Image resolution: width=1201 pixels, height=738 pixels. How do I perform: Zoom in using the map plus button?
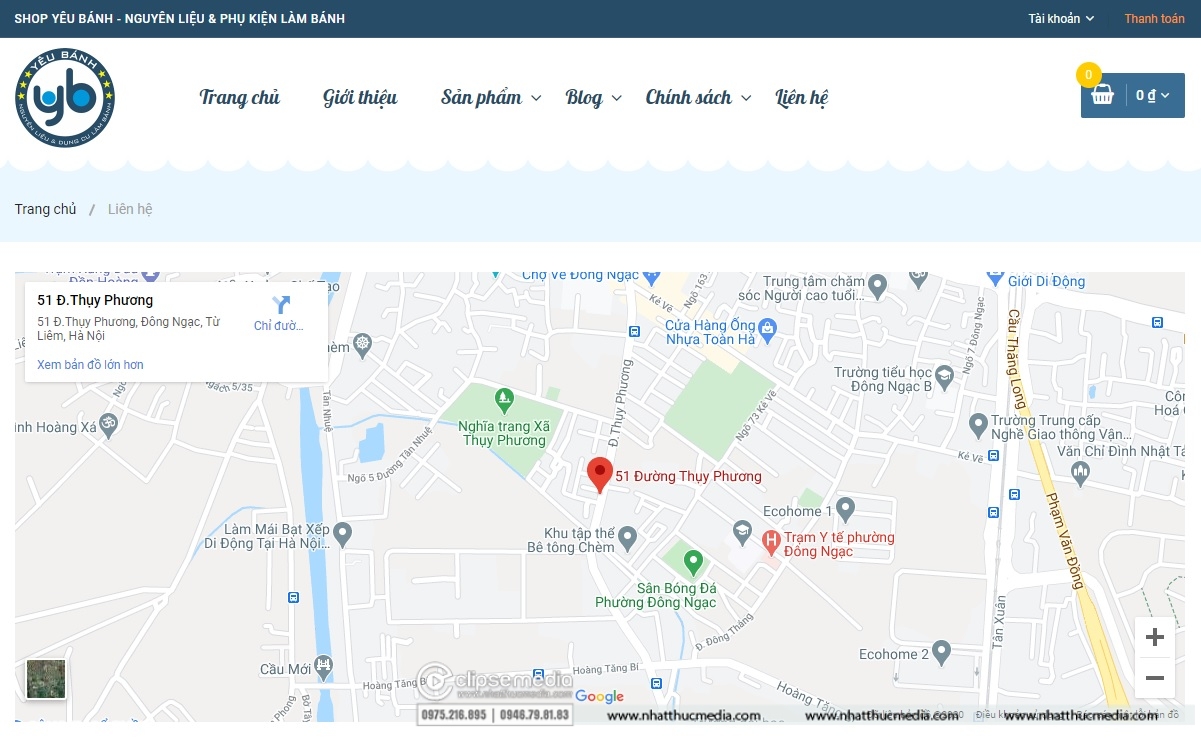point(1154,636)
